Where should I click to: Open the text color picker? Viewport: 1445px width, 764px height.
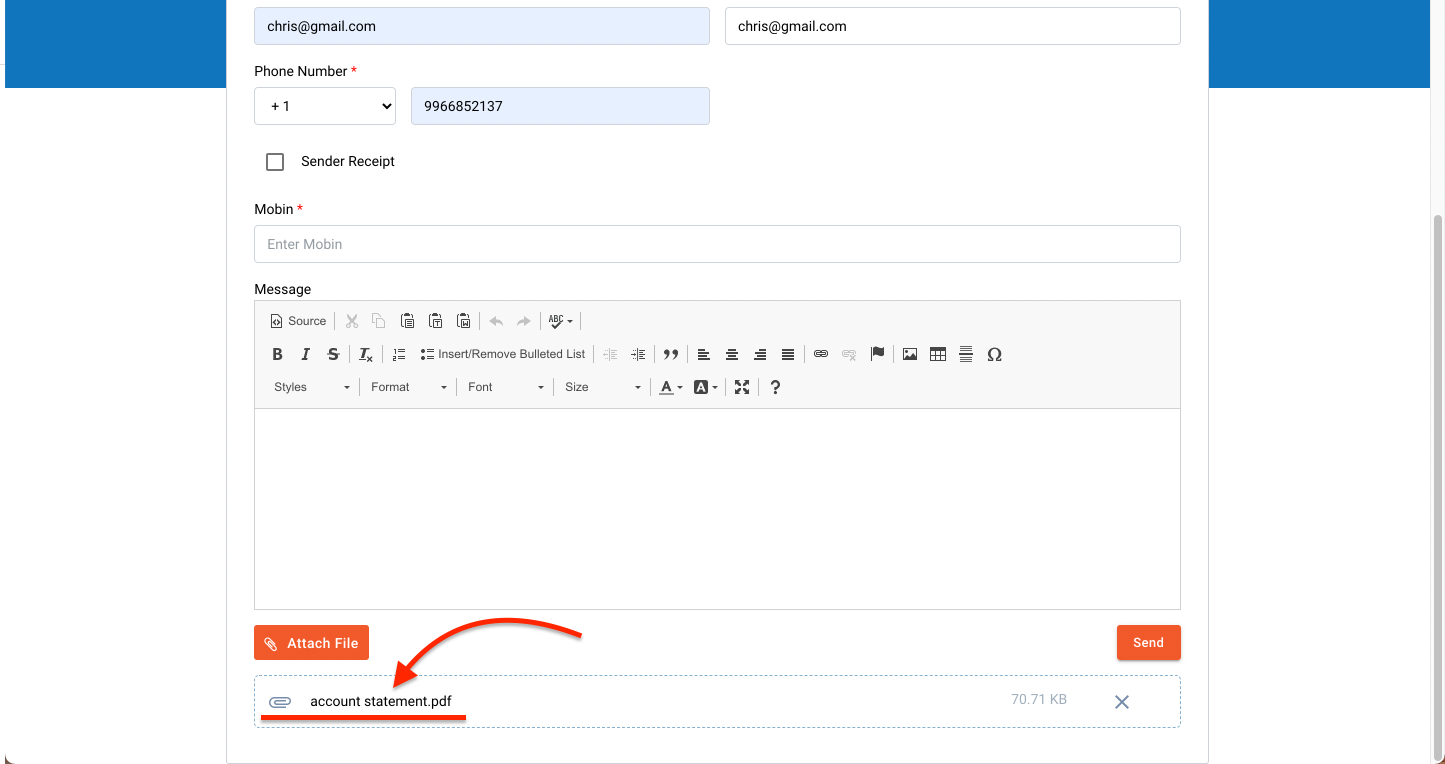670,387
